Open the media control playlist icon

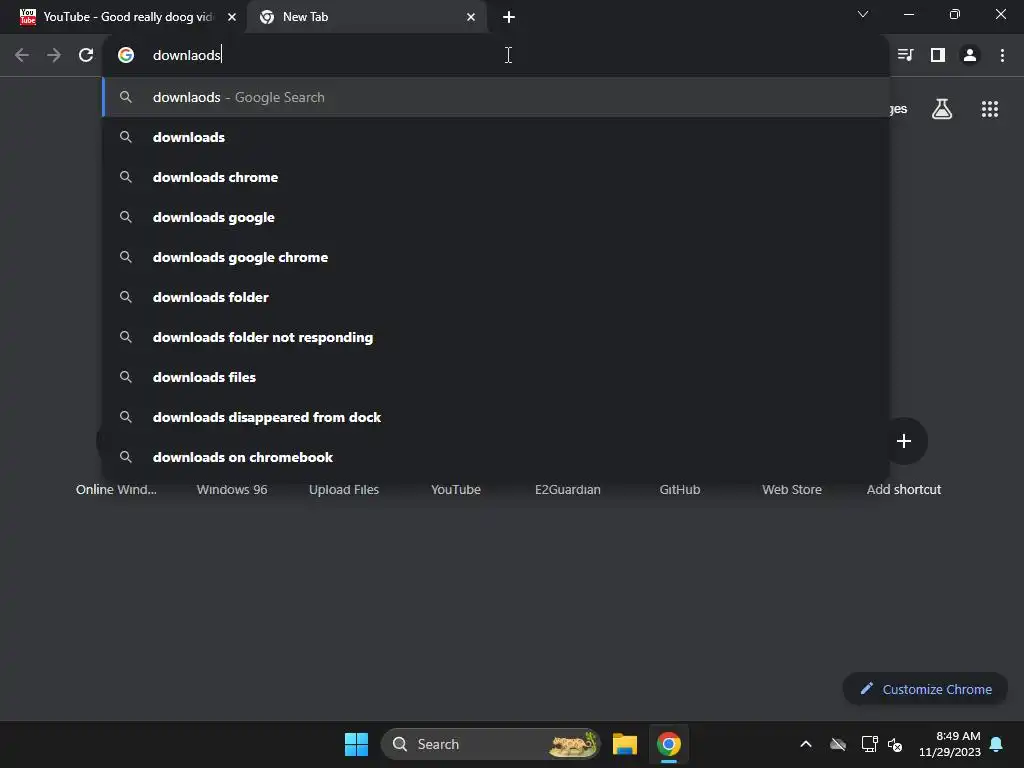905,56
